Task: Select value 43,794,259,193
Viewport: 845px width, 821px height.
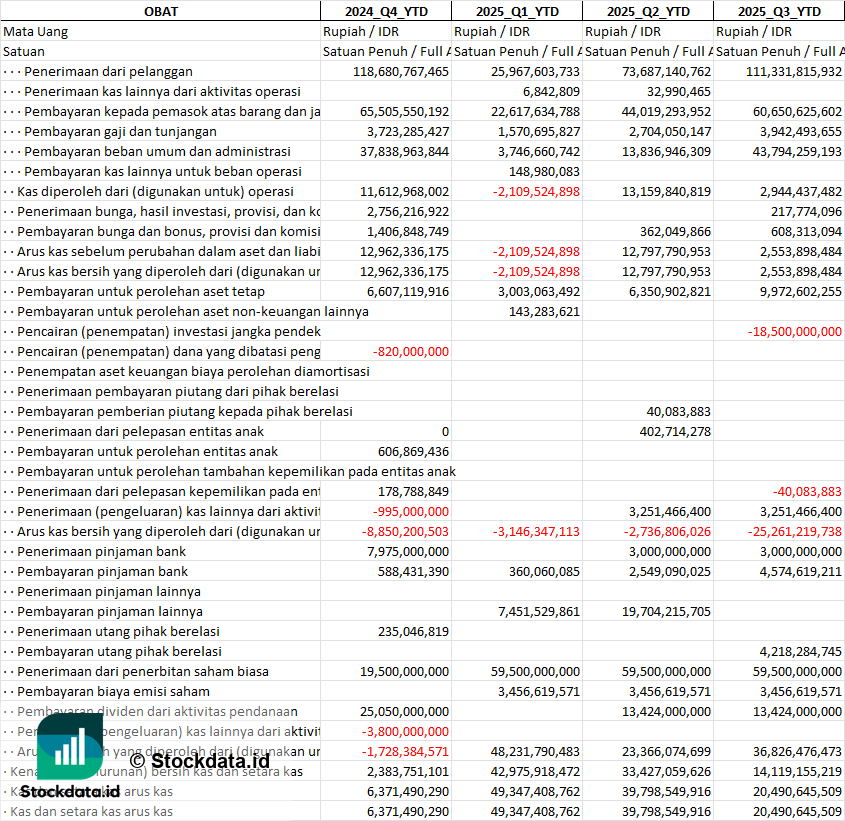Action: coord(797,151)
